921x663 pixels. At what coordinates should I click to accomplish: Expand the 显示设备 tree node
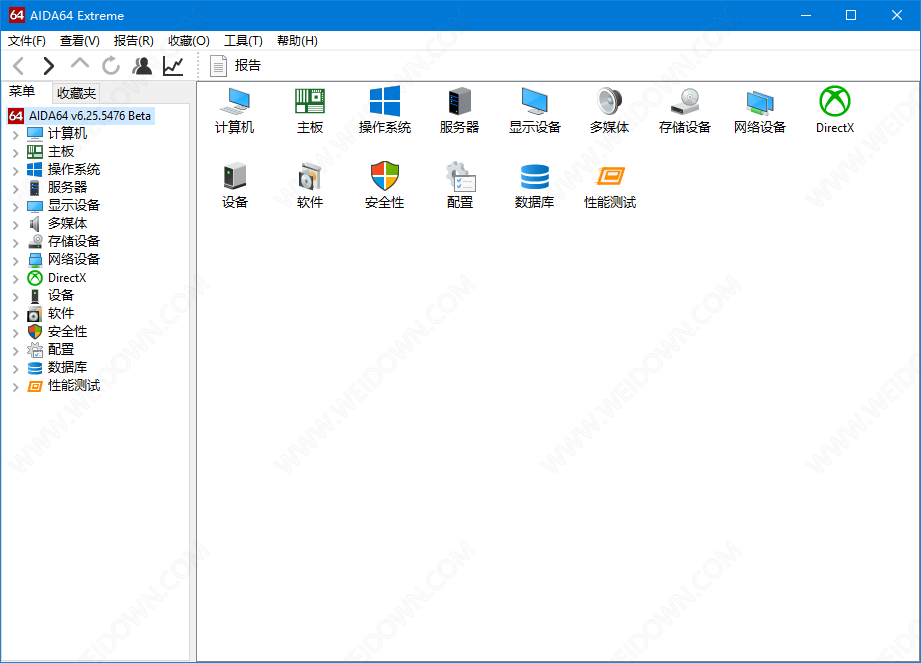16,207
